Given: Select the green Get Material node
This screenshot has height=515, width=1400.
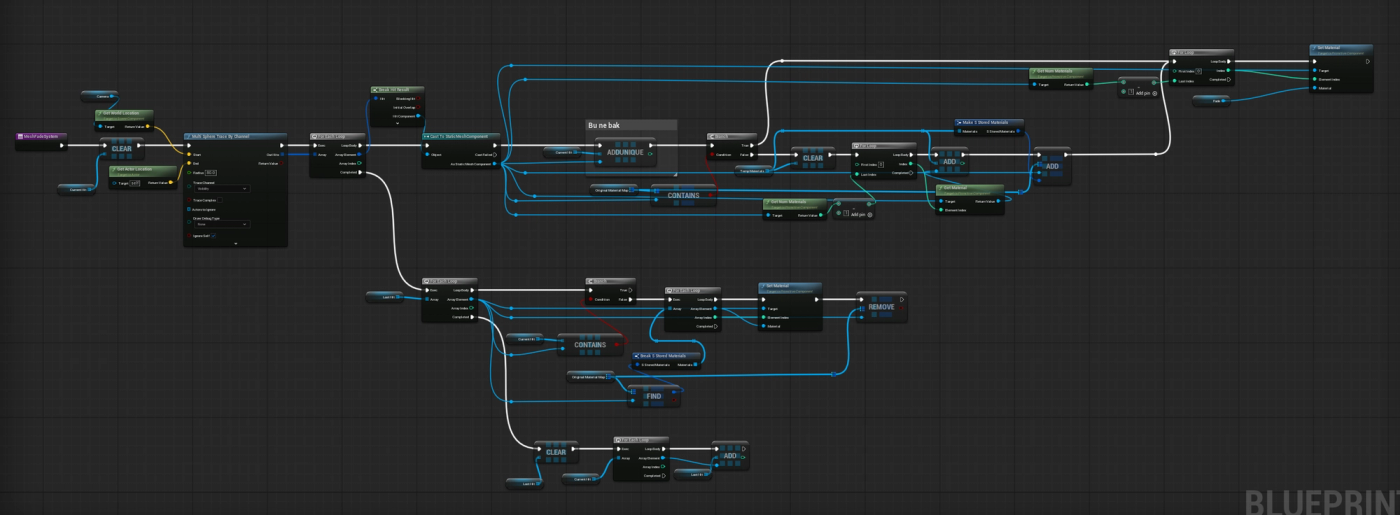Looking at the screenshot, I should point(970,199).
